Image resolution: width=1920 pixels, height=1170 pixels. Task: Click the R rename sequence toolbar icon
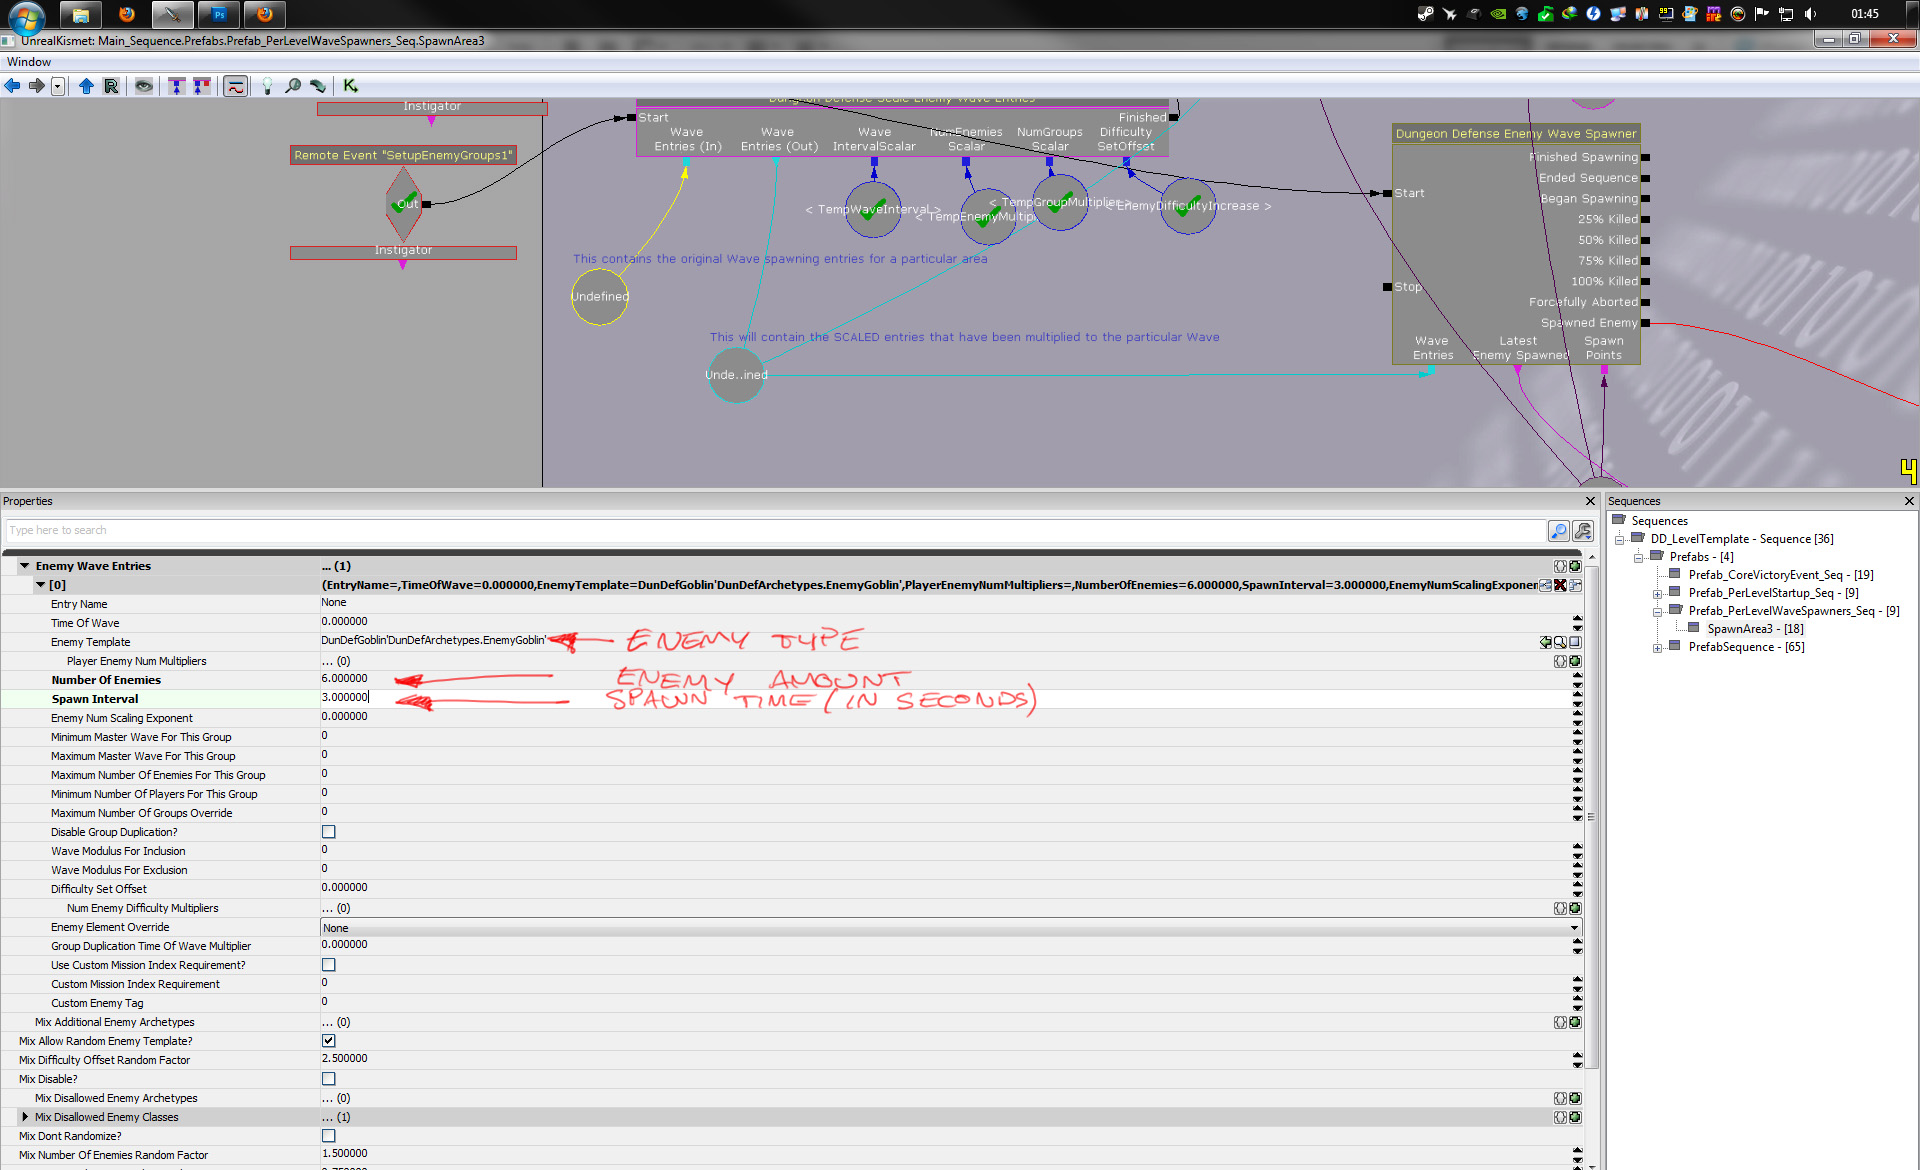pyautogui.click(x=111, y=86)
